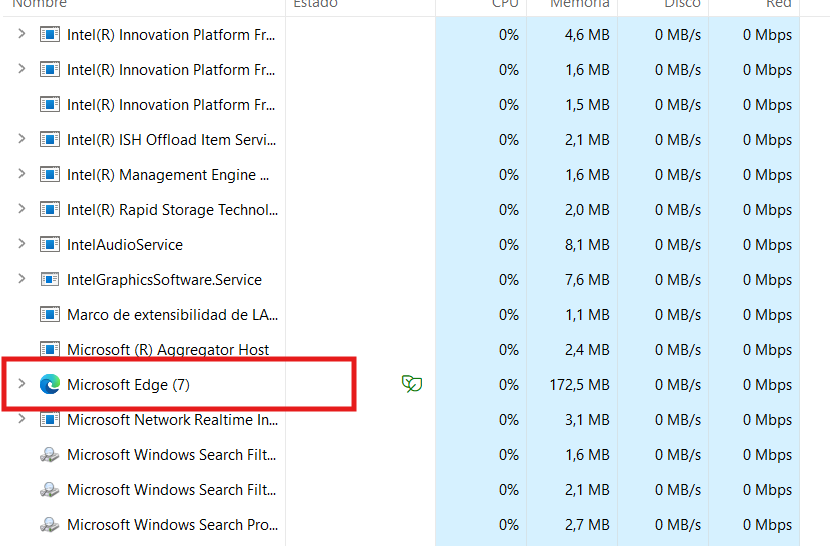Click the Intel(R) ISH Offload Item Servi... icon
The image size is (830, 546).
[x=50, y=139]
